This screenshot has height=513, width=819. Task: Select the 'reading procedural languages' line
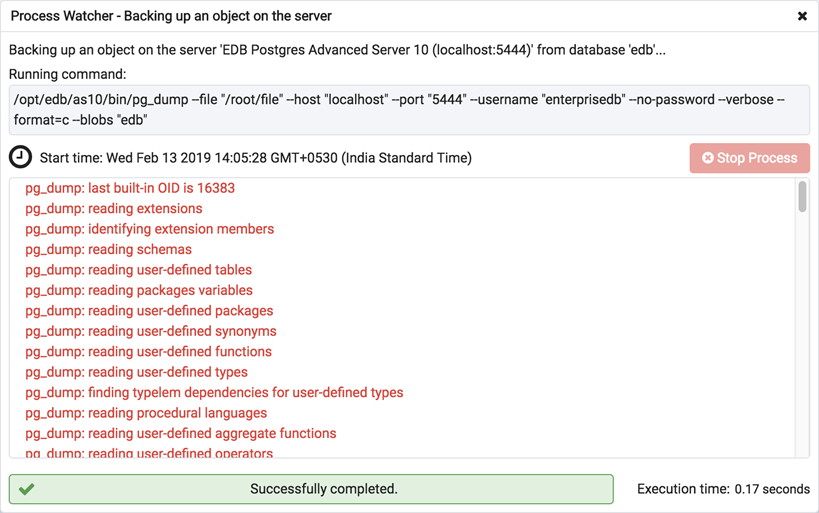click(146, 413)
